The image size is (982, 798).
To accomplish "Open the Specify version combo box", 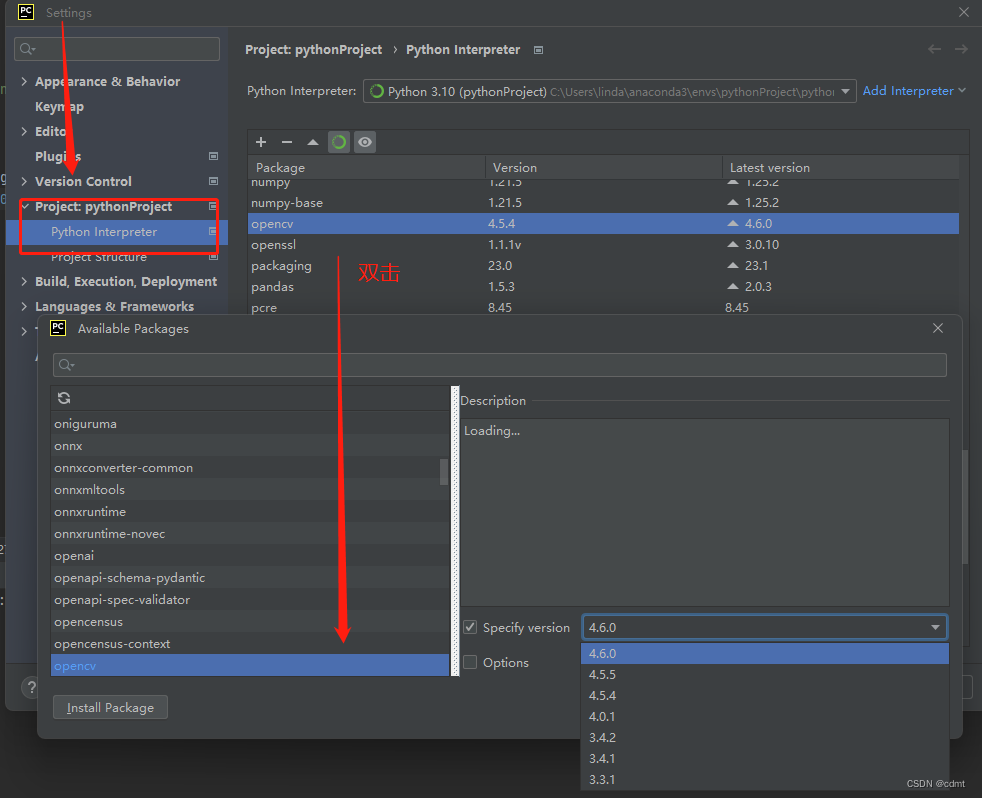I will point(765,627).
